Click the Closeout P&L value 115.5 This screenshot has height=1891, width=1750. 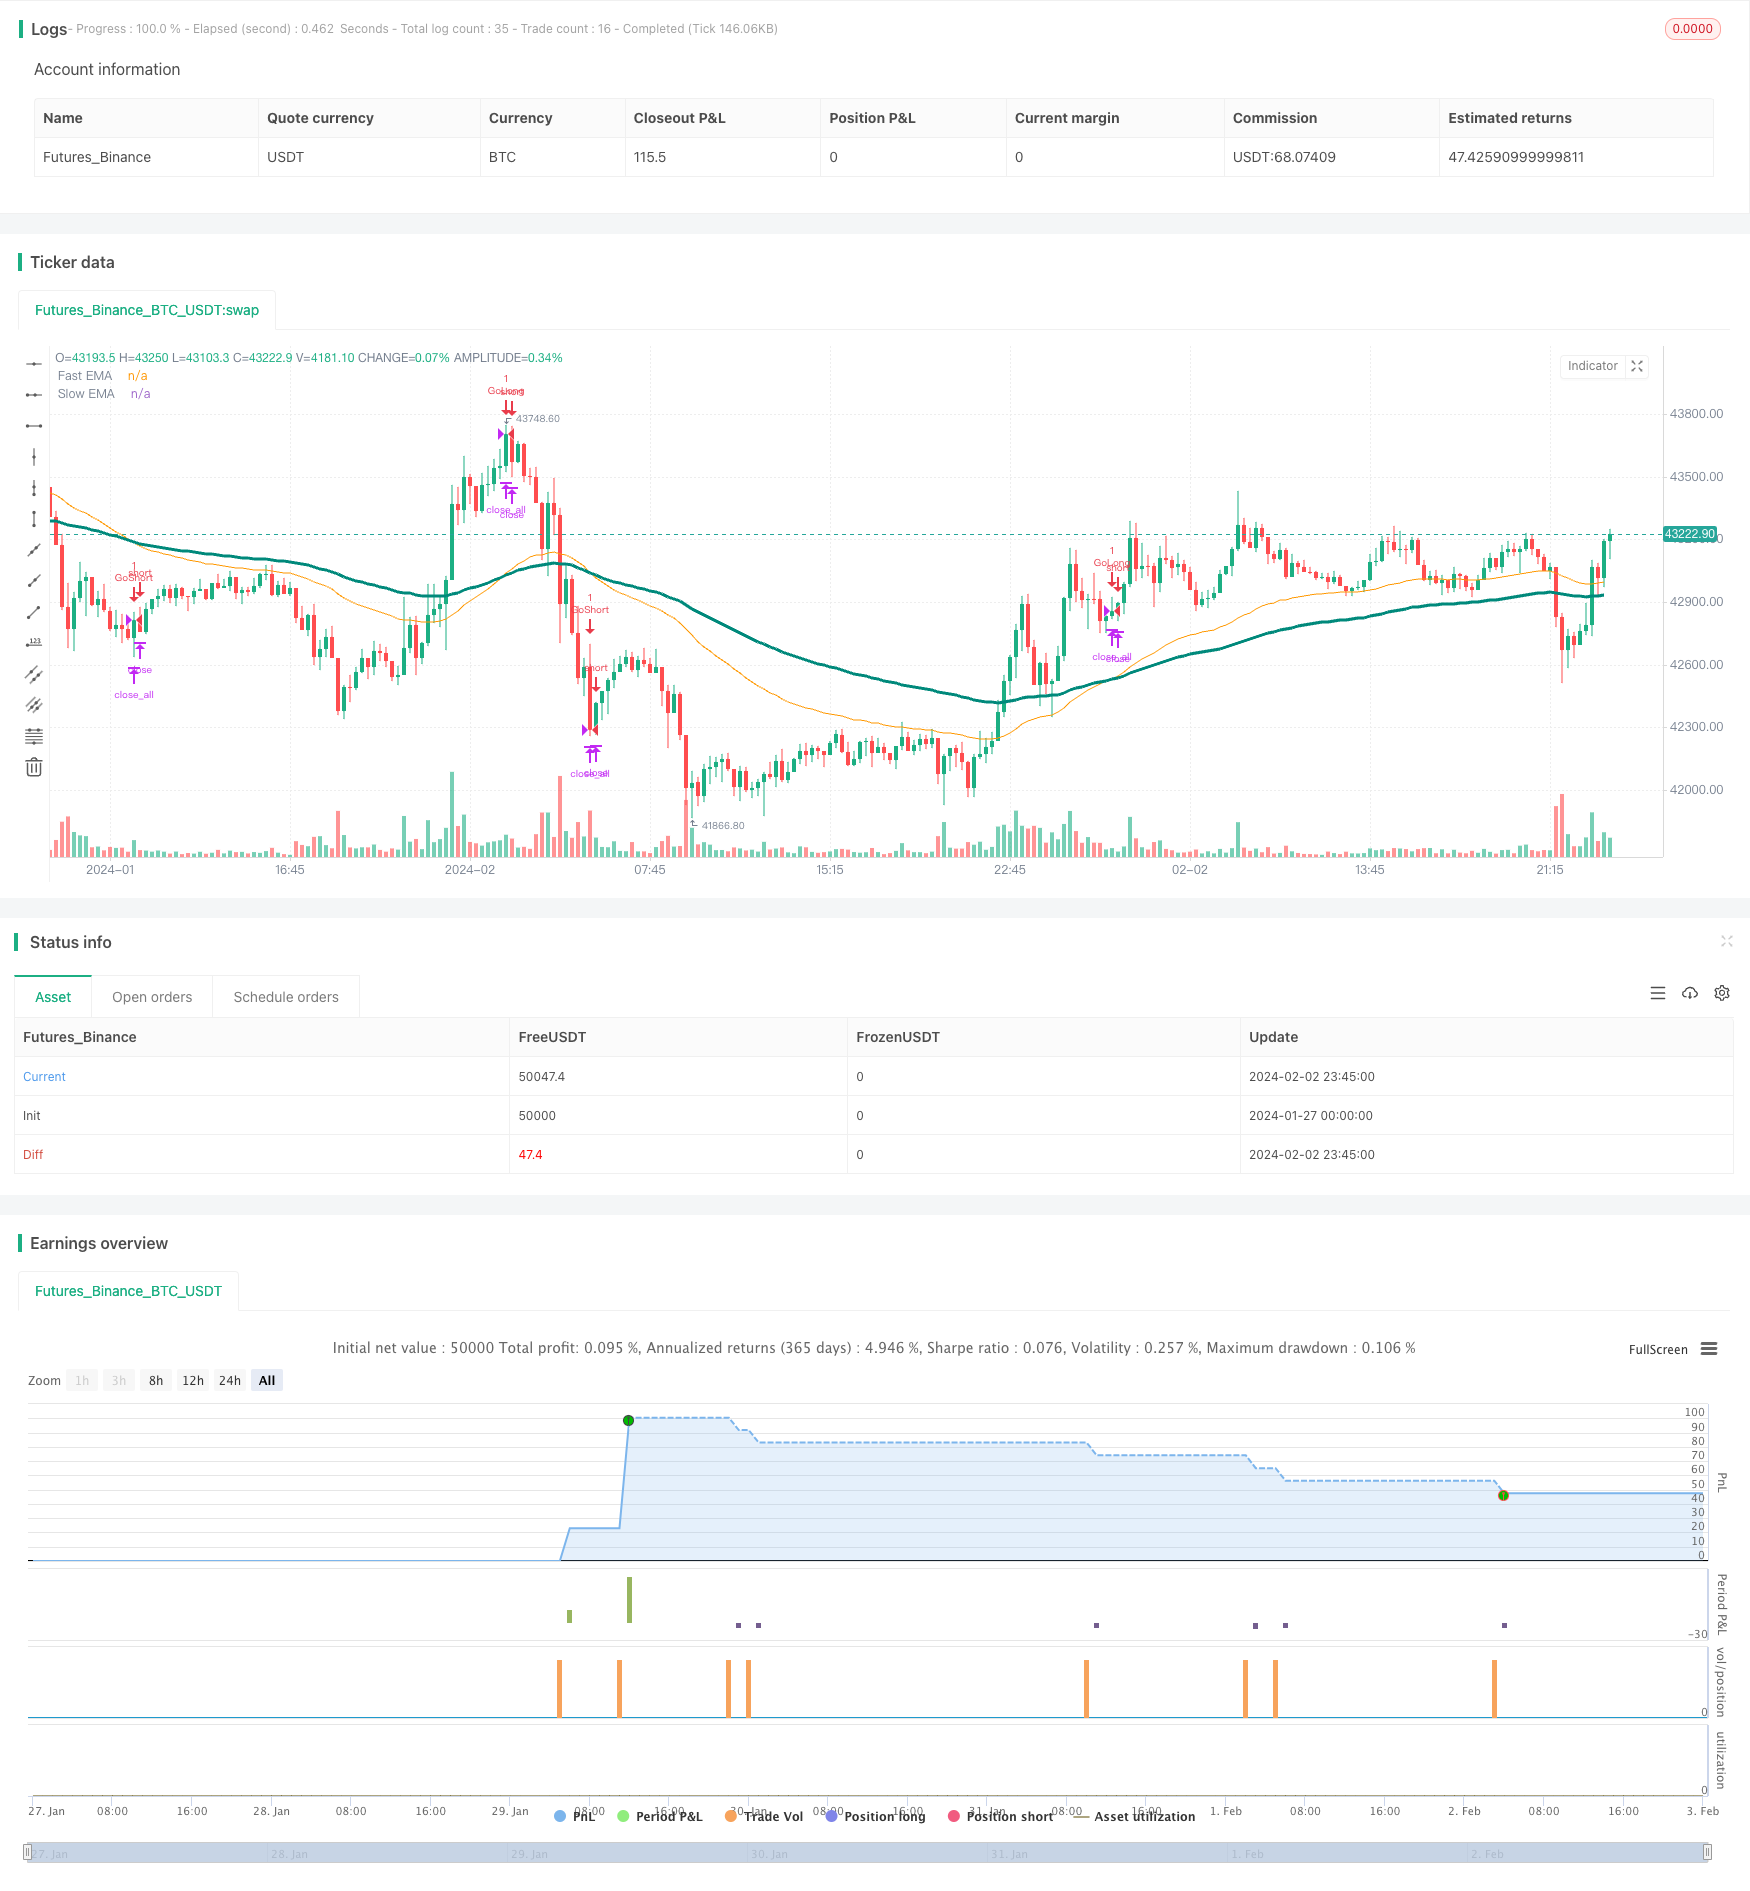[x=650, y=157]
